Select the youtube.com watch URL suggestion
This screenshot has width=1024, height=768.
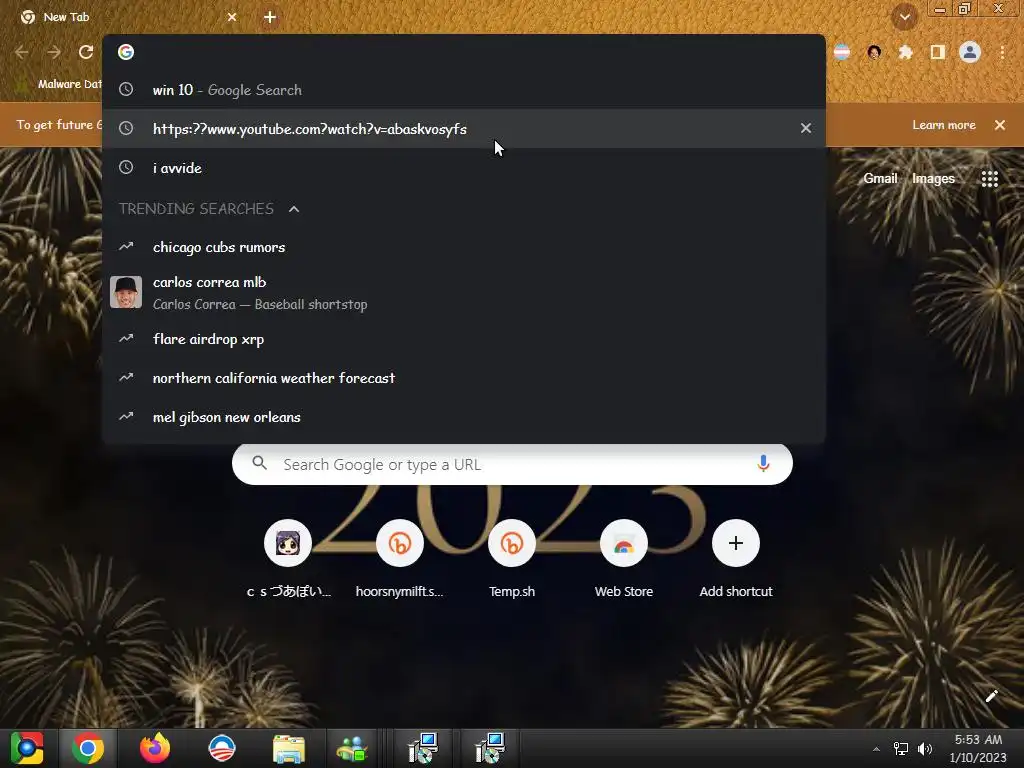pyautogui.click(x=464, y=129)
